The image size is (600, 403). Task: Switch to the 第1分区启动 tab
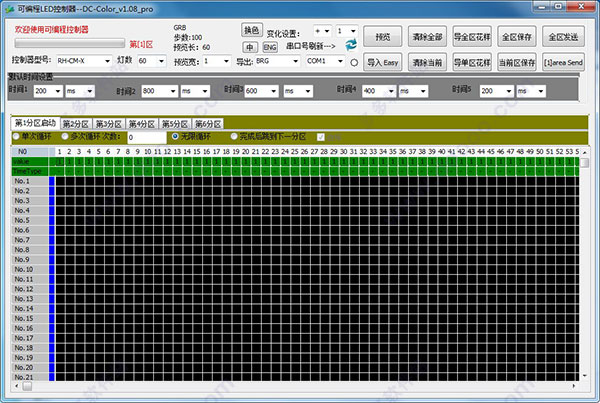(35, 123)
